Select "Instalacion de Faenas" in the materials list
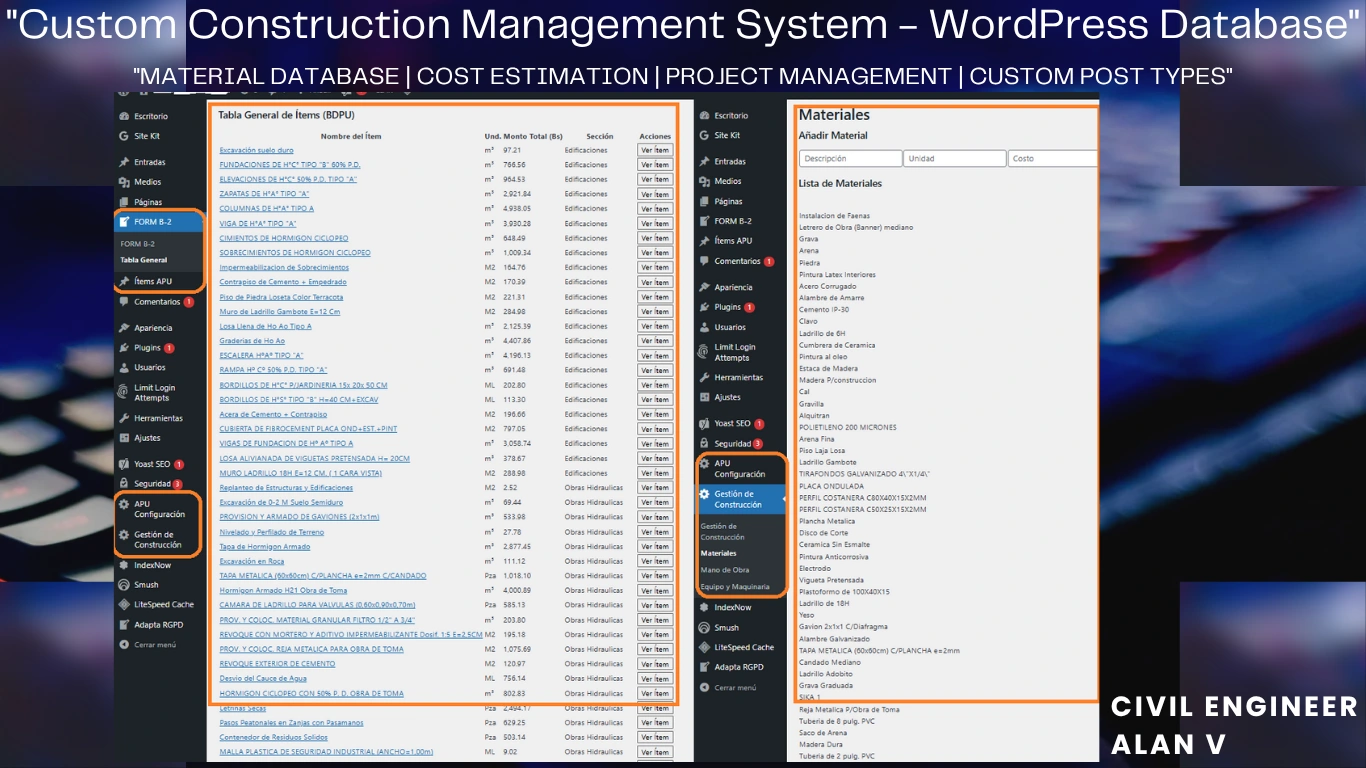Screen dimensions: 1366x768 point(834,216)
